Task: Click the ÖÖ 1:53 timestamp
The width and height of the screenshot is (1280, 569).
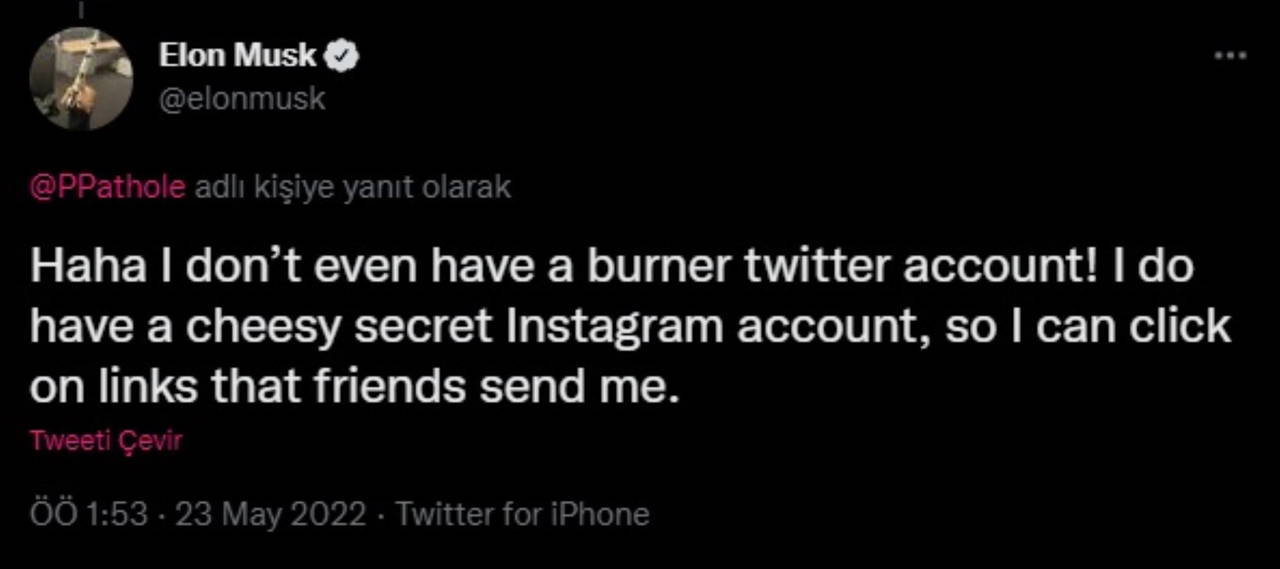Action: coord(88,515)
